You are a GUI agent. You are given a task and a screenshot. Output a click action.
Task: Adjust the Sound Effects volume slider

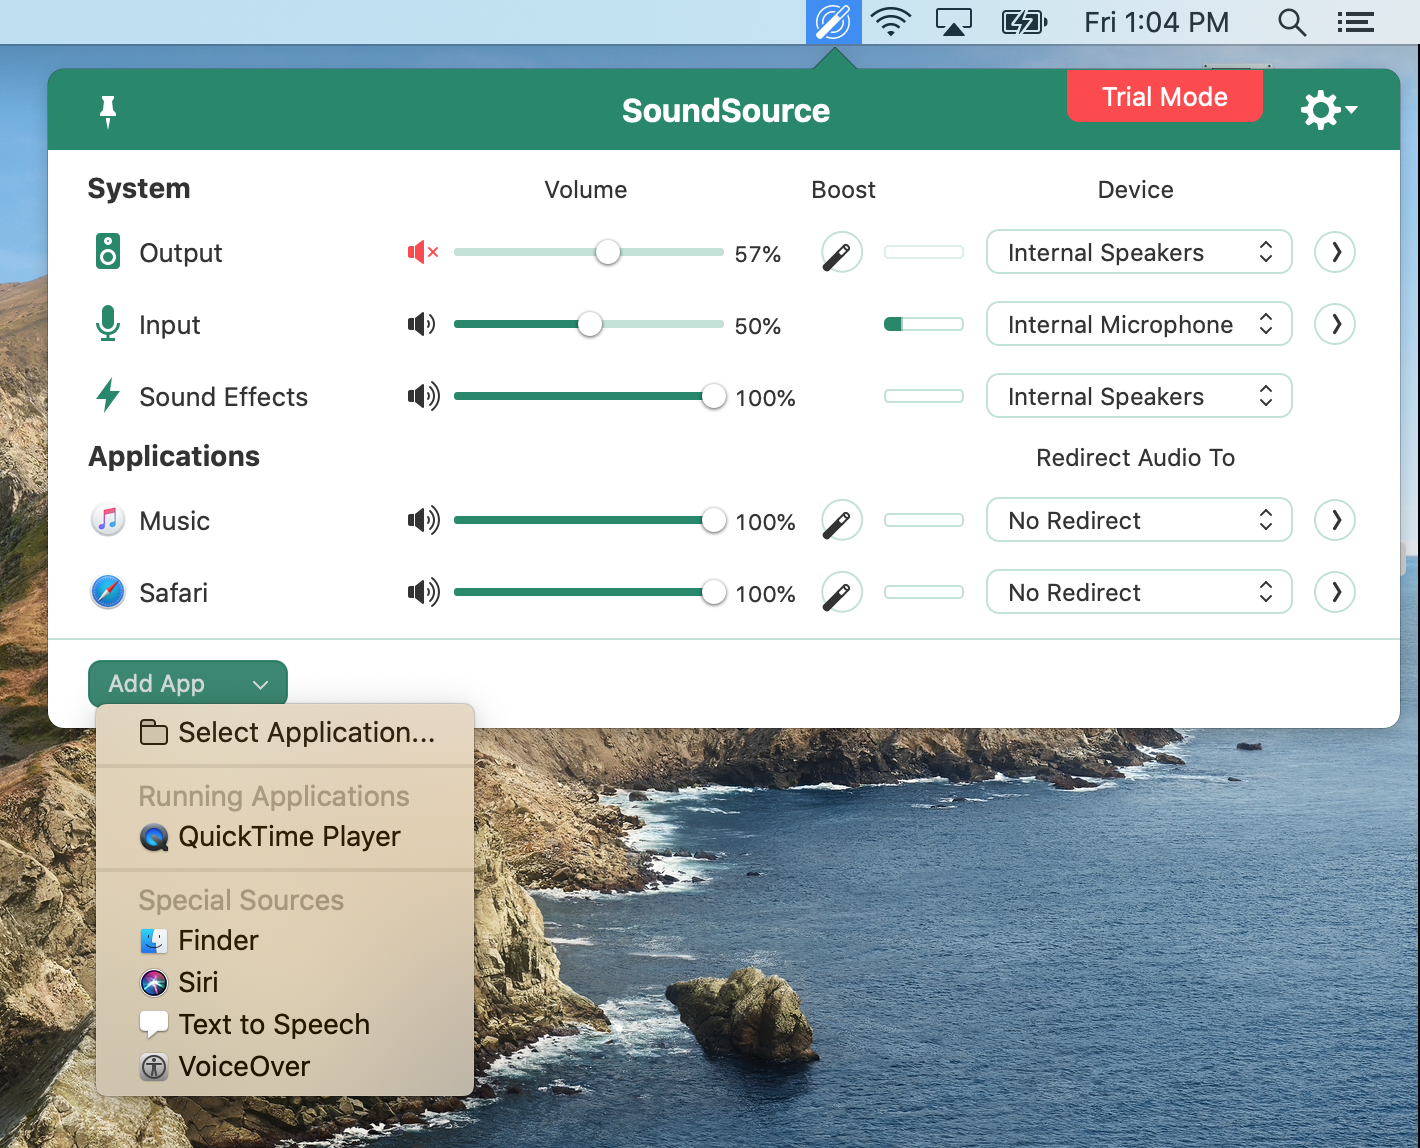point(589,396)
